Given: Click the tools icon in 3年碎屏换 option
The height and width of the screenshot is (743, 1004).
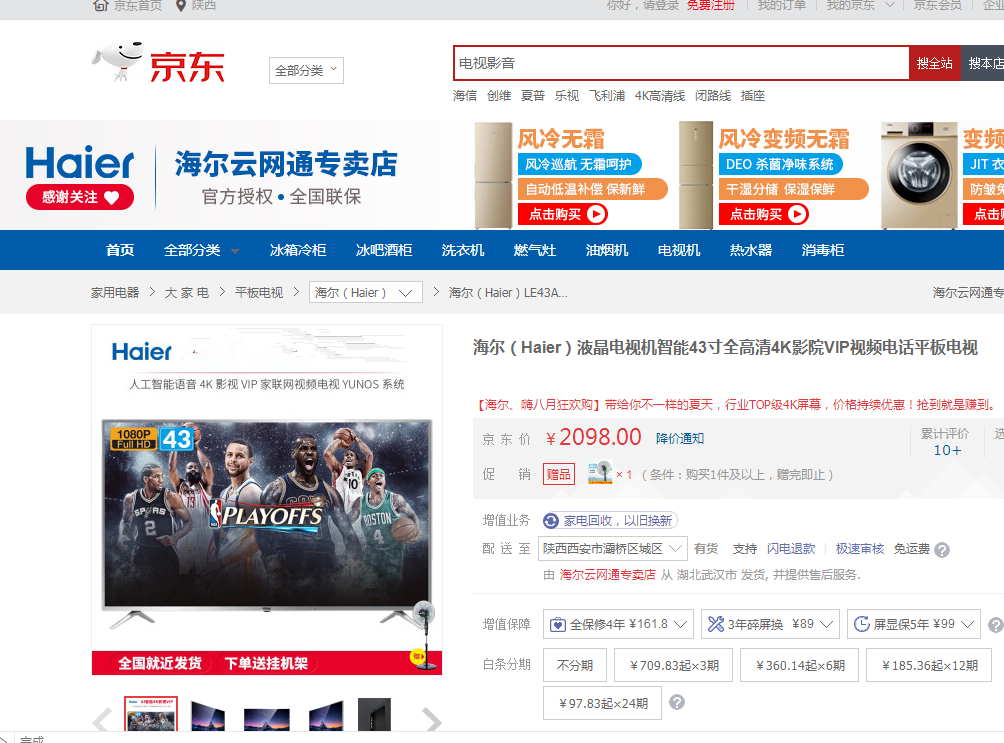Looking at the screenshot, I should [716, 624].
